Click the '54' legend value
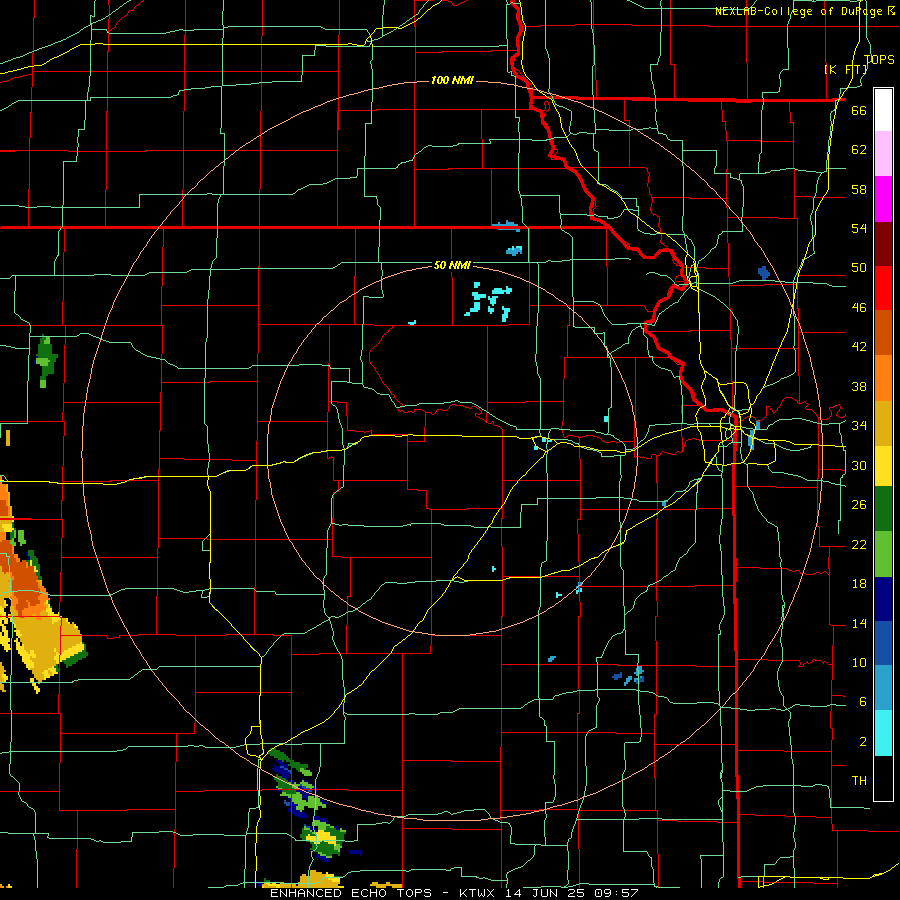The height and width of the screenshot is (900, 900). (x=859, y=228)
